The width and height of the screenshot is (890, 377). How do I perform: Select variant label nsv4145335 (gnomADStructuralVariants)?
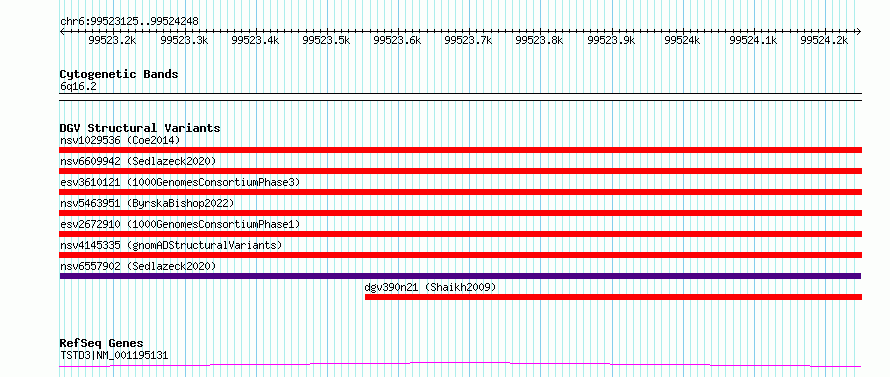(171, 245)
